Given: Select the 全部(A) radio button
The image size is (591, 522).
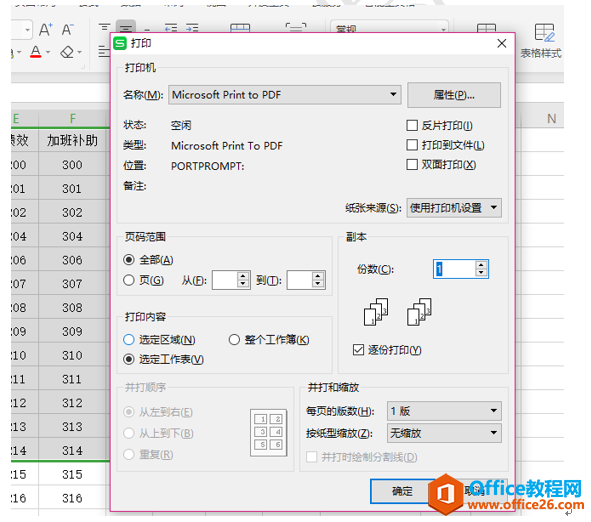Looking at the screenshot, I should coord(129,260).
